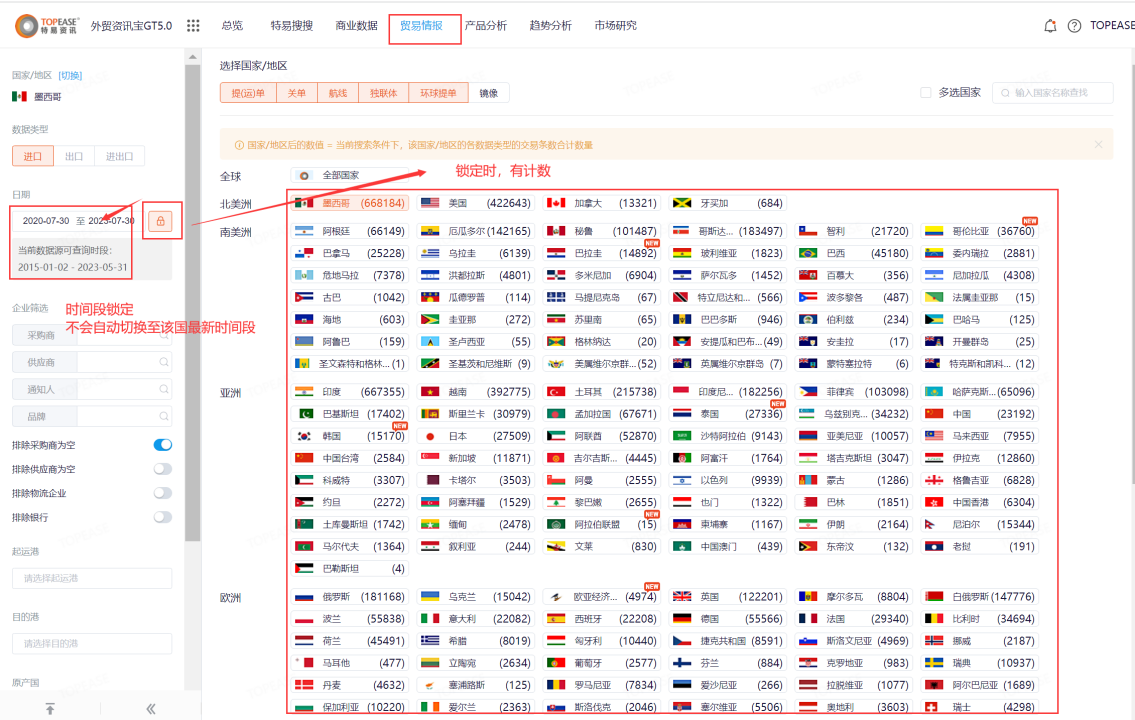Select the Canada flag 加拿大

[x=602, y=203]
